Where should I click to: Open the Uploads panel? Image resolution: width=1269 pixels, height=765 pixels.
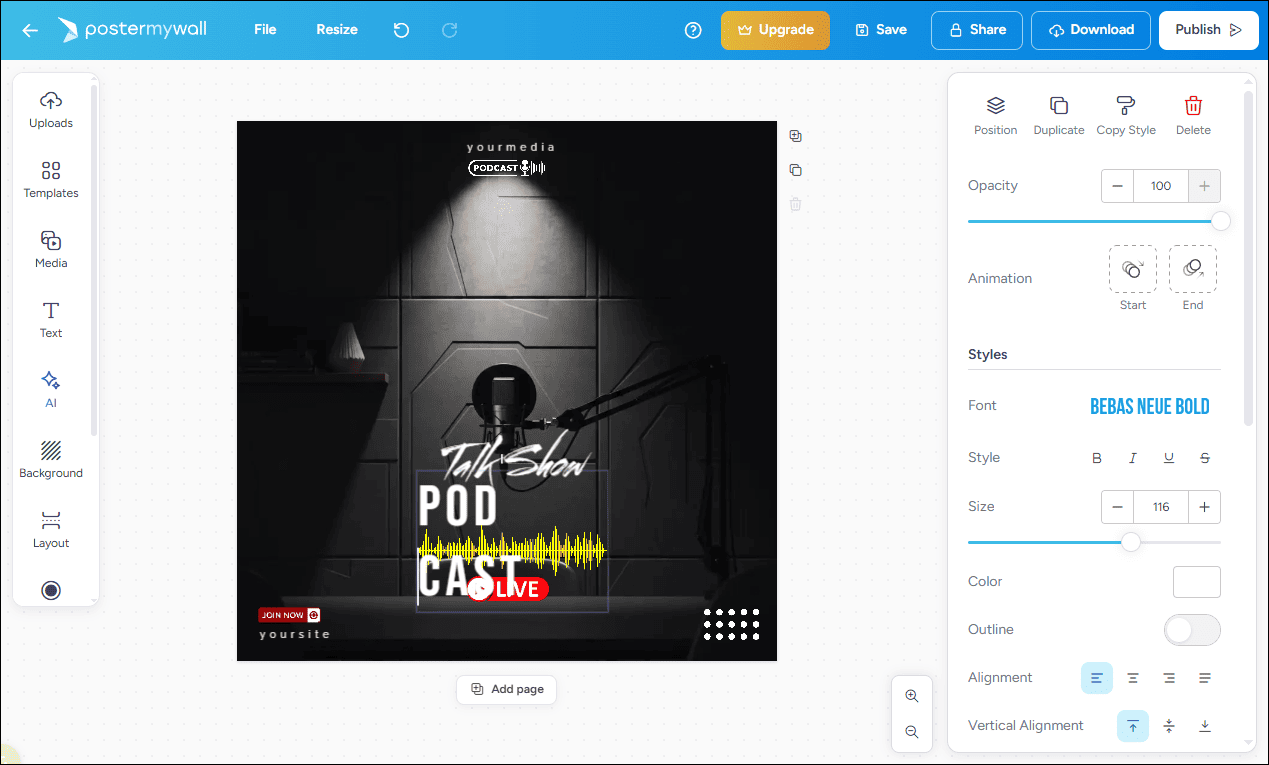coord(50,109)
